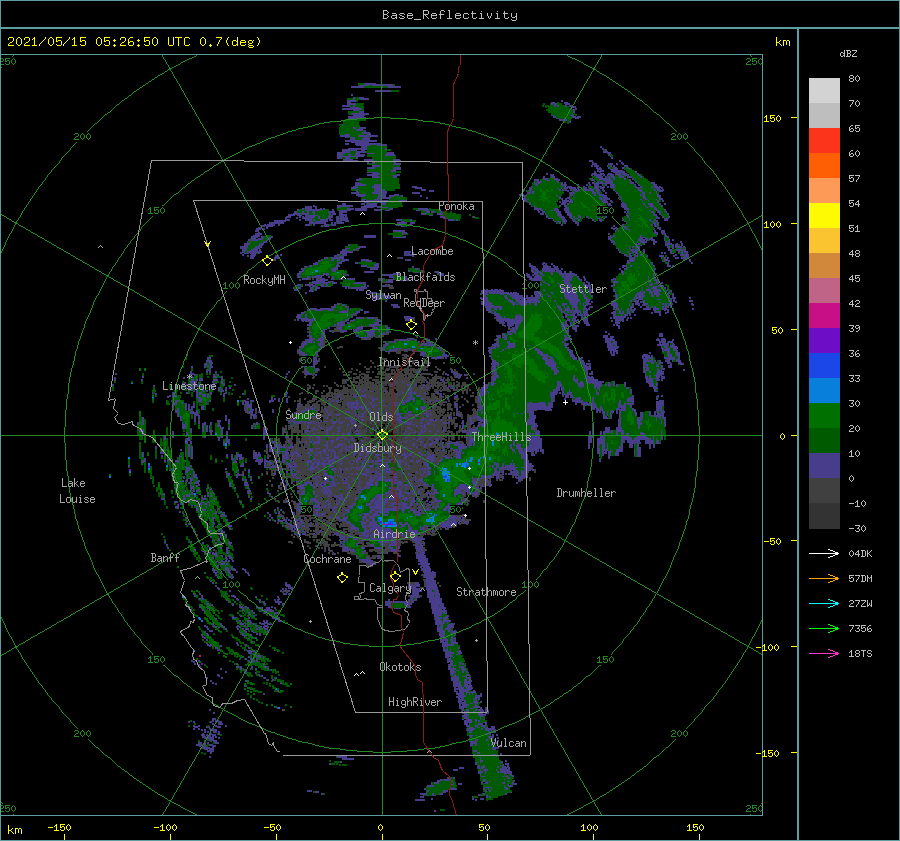900x841 pixels.
Task: Click the Stettler label
Action: [x=583, y=289]
